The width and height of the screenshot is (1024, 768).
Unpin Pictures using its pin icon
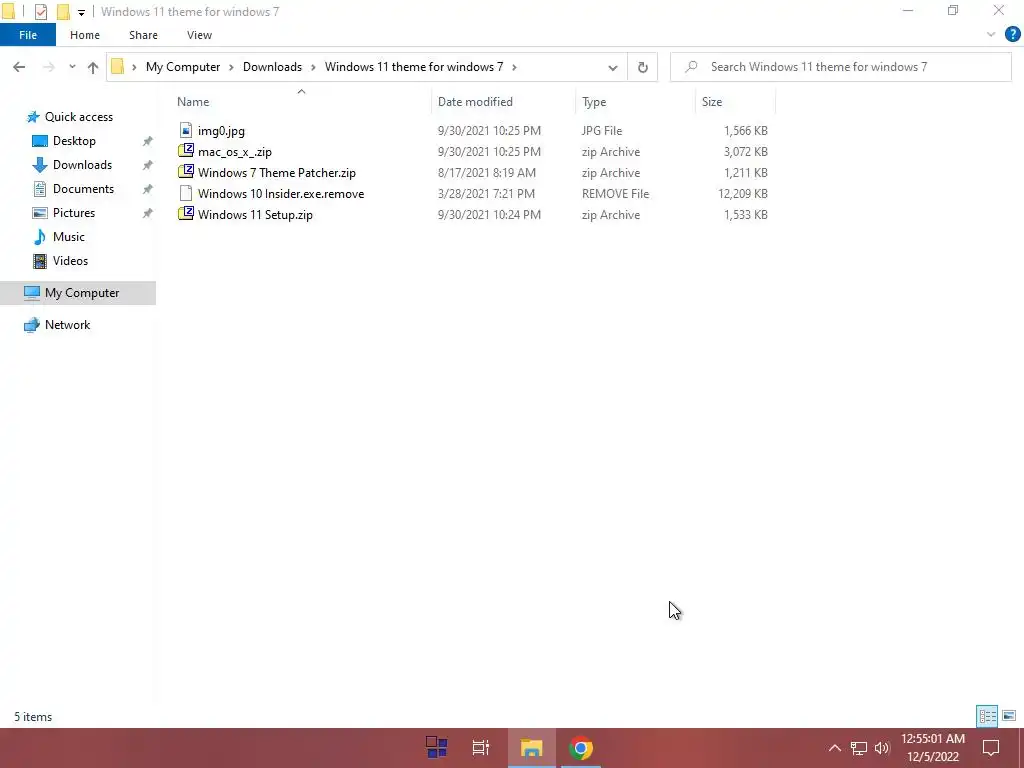pos(148,213)
